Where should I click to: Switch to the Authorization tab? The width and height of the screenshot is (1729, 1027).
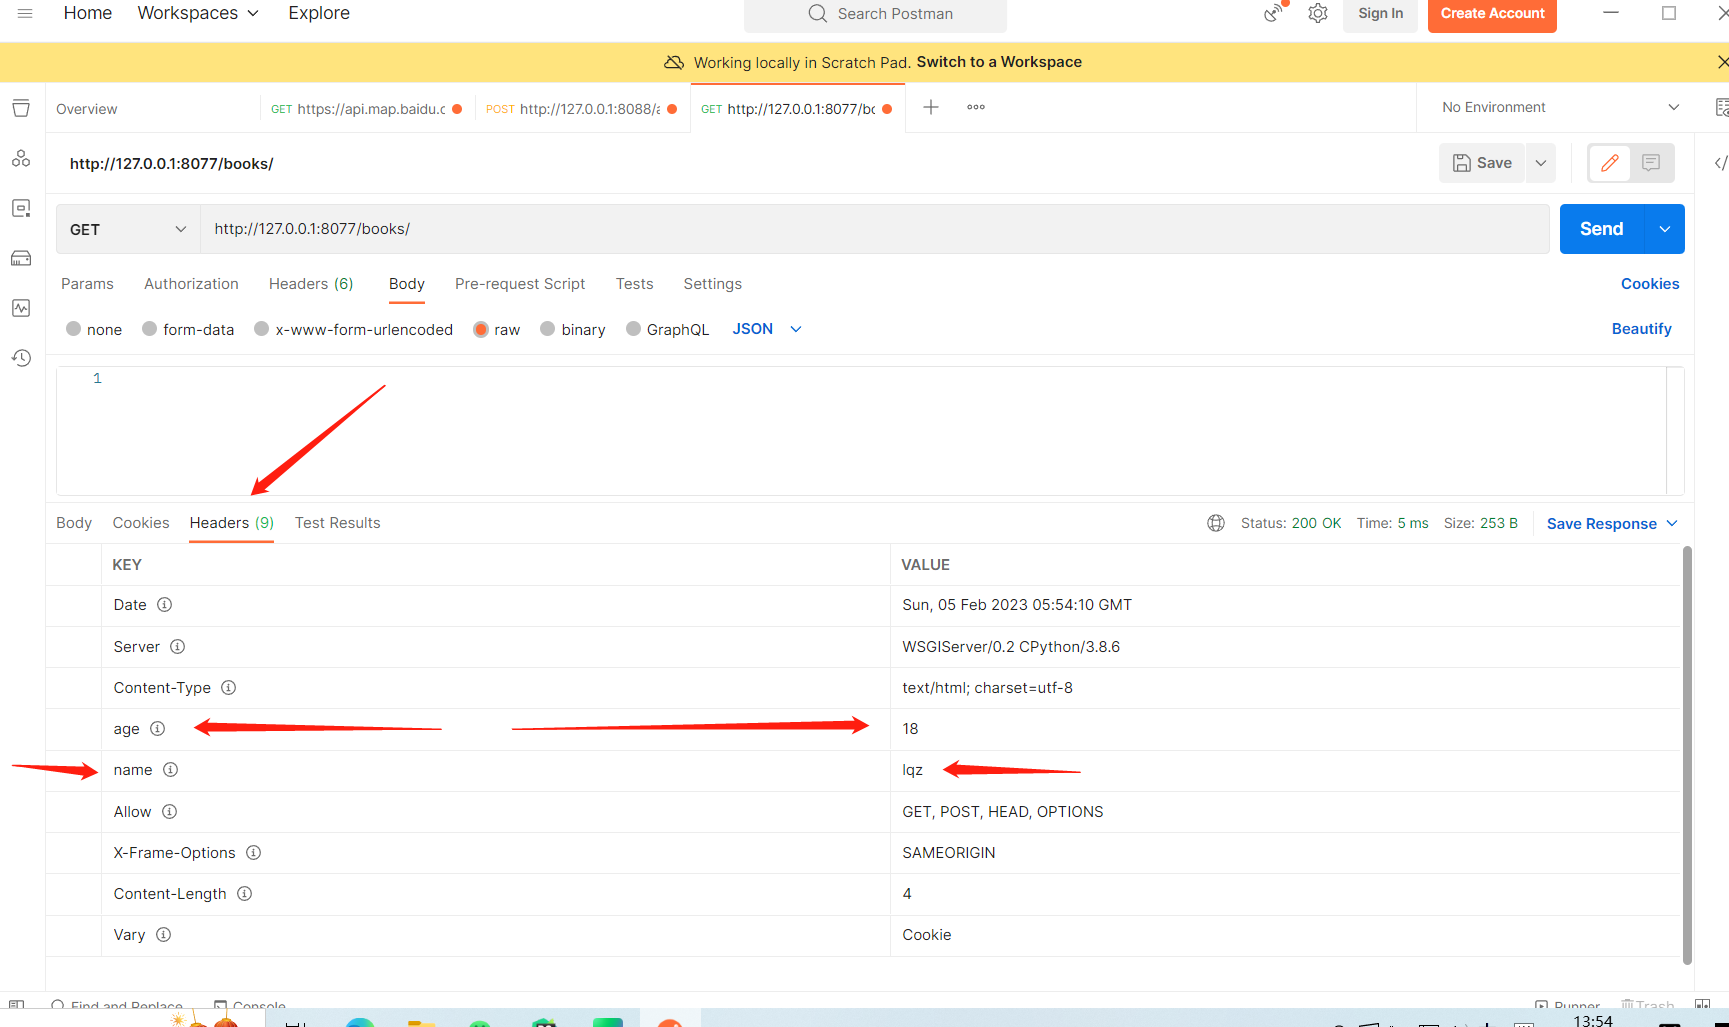191,284
